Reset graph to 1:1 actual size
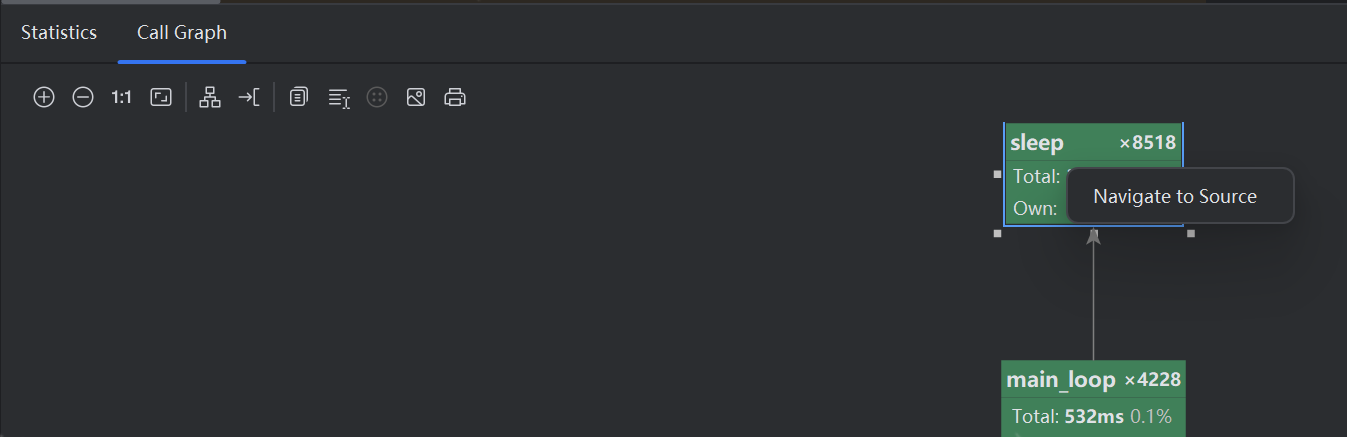Image resolution: width=1347 pixels, height=437 pixels. (x=122, y=97)
